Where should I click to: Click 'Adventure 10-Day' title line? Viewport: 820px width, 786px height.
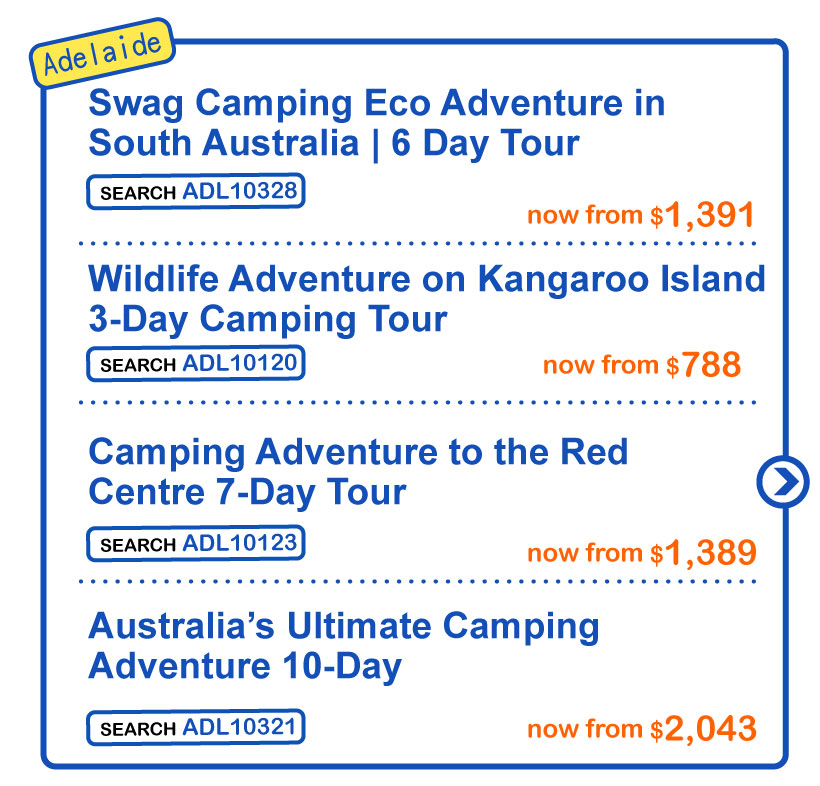(245, 666)
